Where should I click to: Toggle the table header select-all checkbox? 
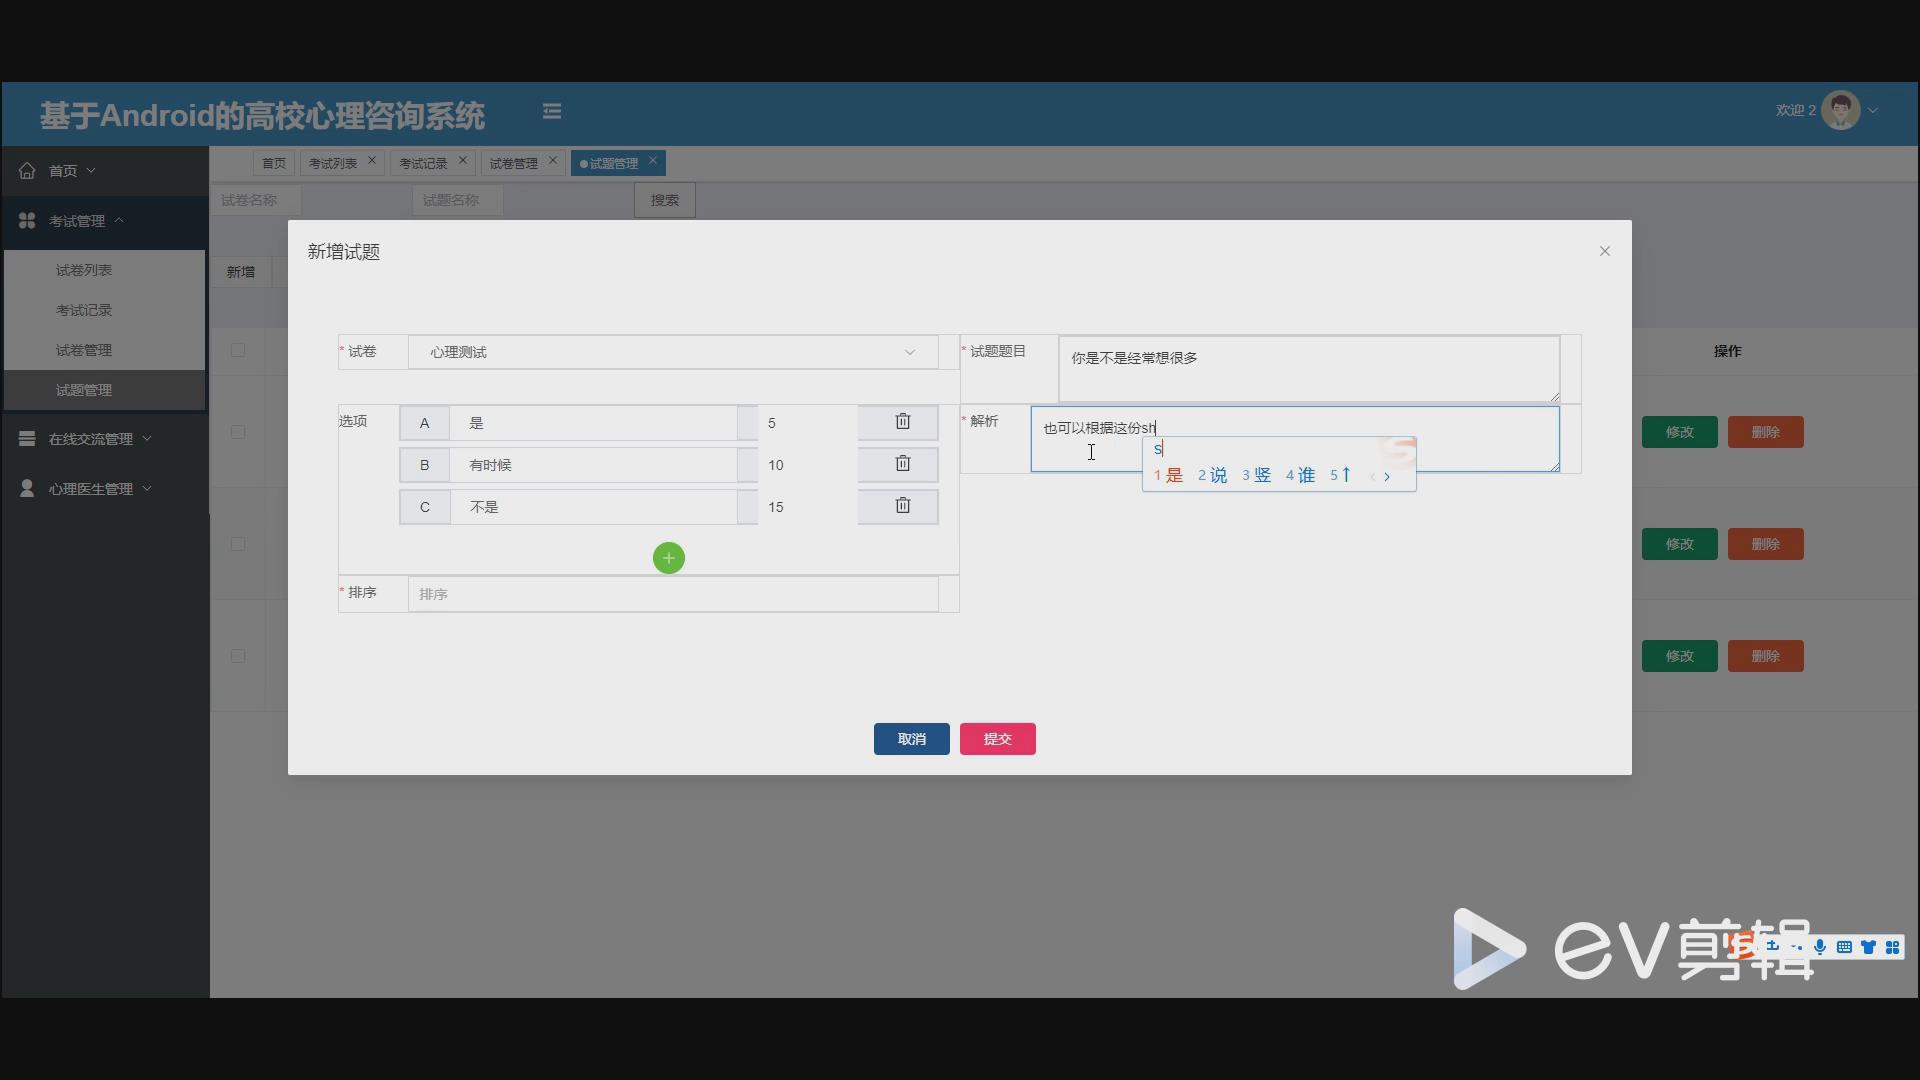238,350
